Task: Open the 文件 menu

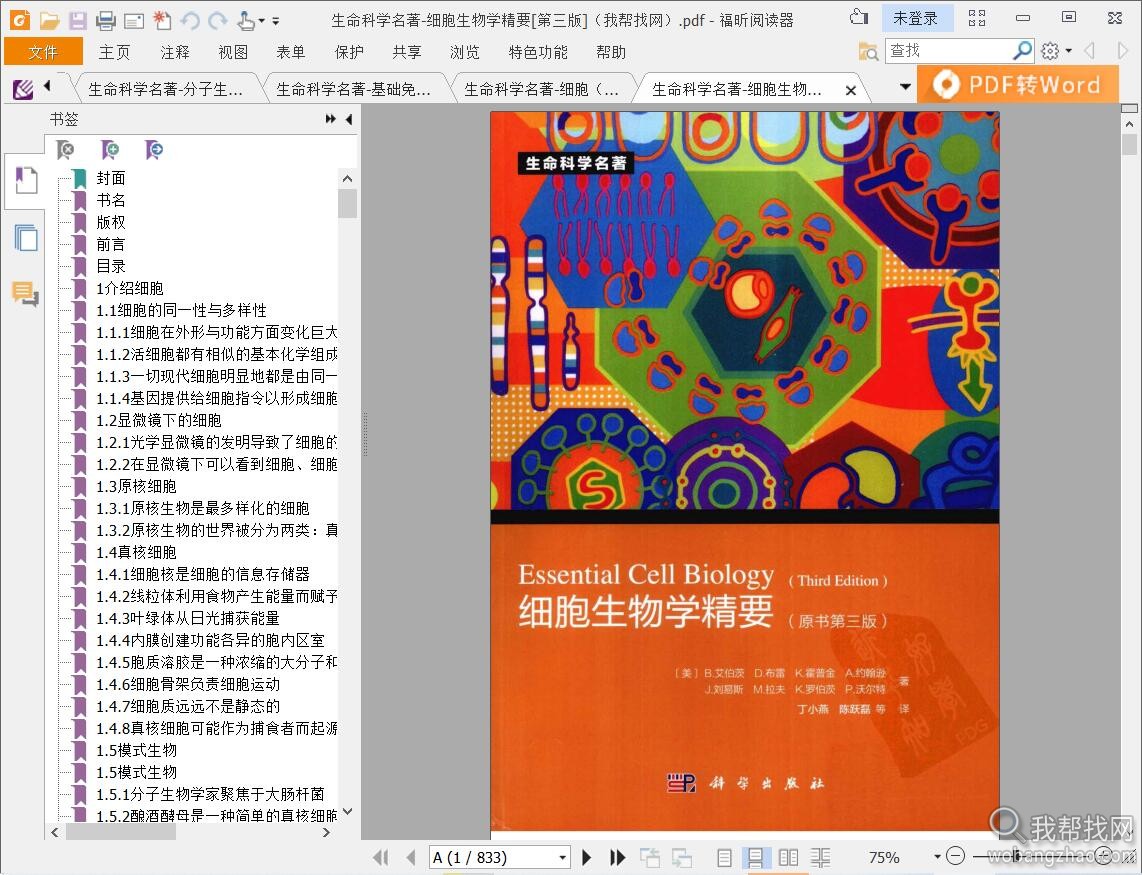Action: click(43, 52)
